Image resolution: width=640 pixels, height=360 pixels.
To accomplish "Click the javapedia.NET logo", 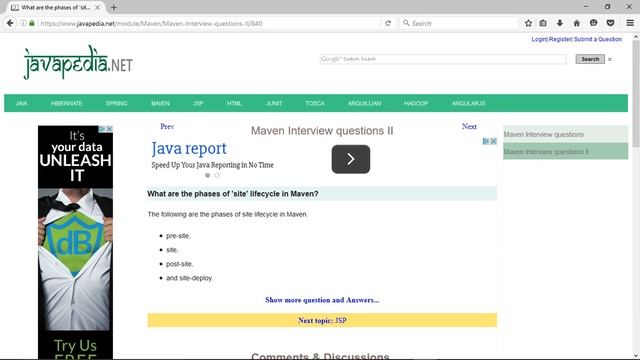I will [x=78, y=62].
